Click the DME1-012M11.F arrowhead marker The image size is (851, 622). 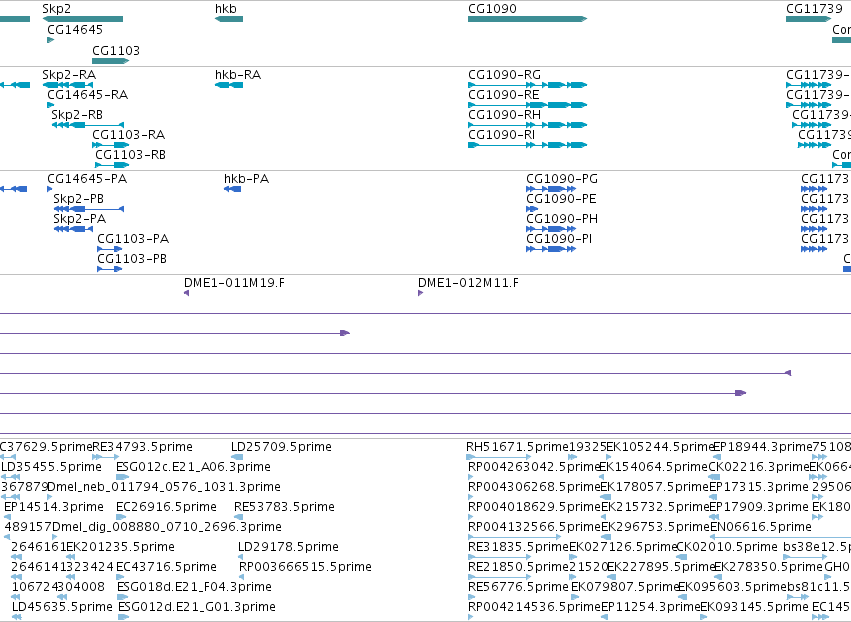[x=421, y=293]
